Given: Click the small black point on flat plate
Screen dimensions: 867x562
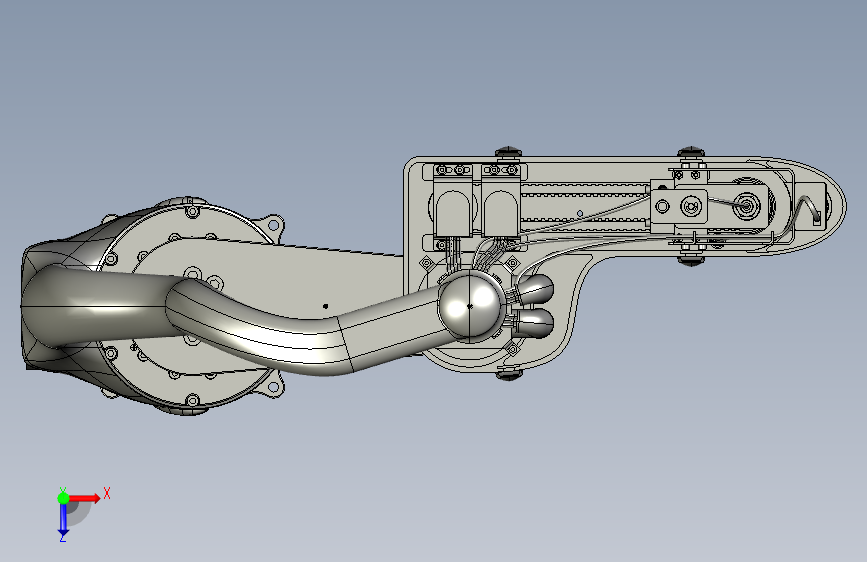Looking at the screenshot, I should pyautogui.click(x=326, y=306).
